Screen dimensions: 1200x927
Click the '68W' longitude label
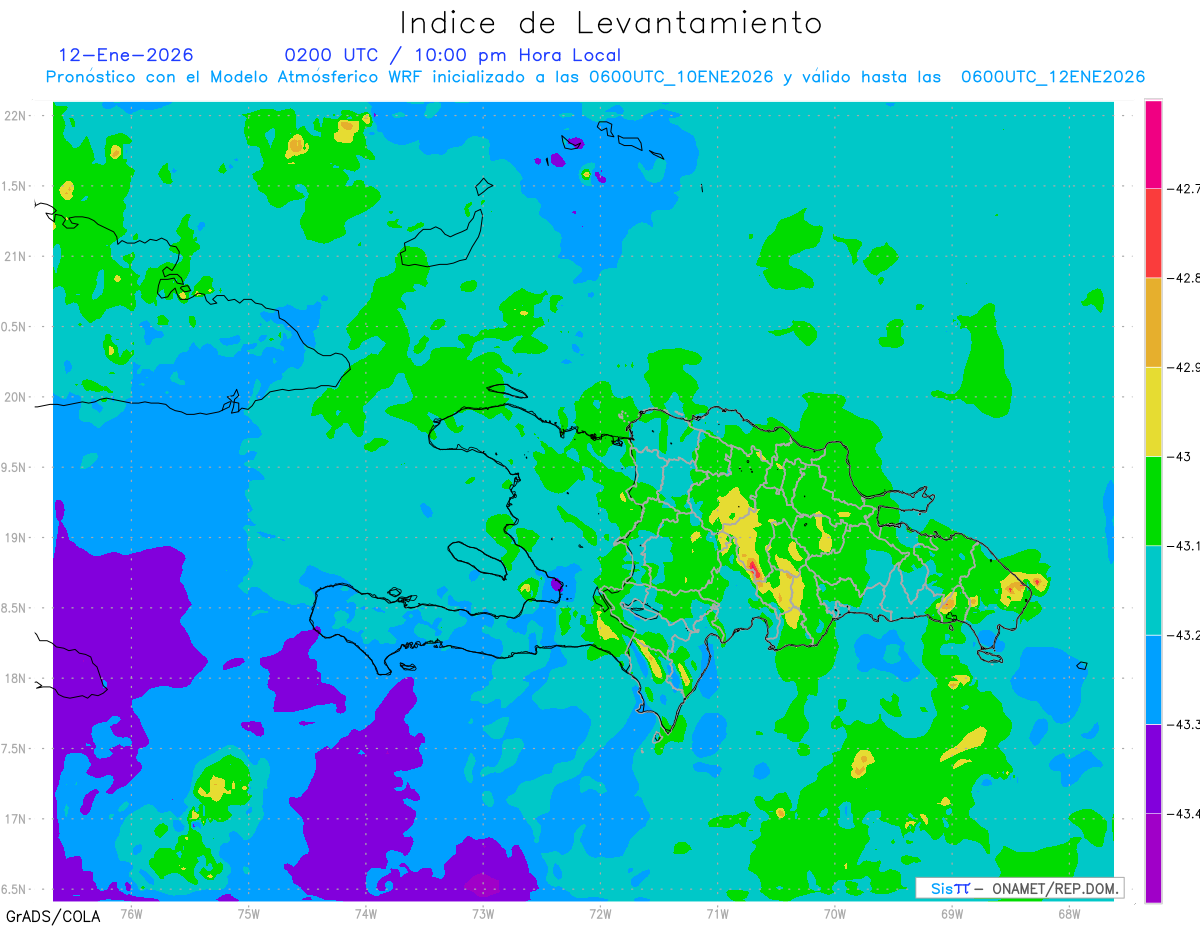pos(1069,913)
